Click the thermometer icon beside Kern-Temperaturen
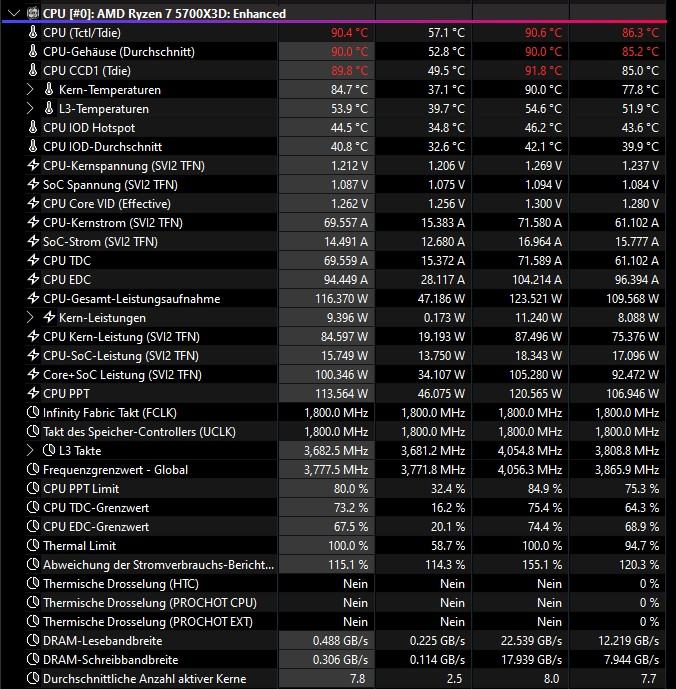The image size is (676, 689). tap(49, 90)
